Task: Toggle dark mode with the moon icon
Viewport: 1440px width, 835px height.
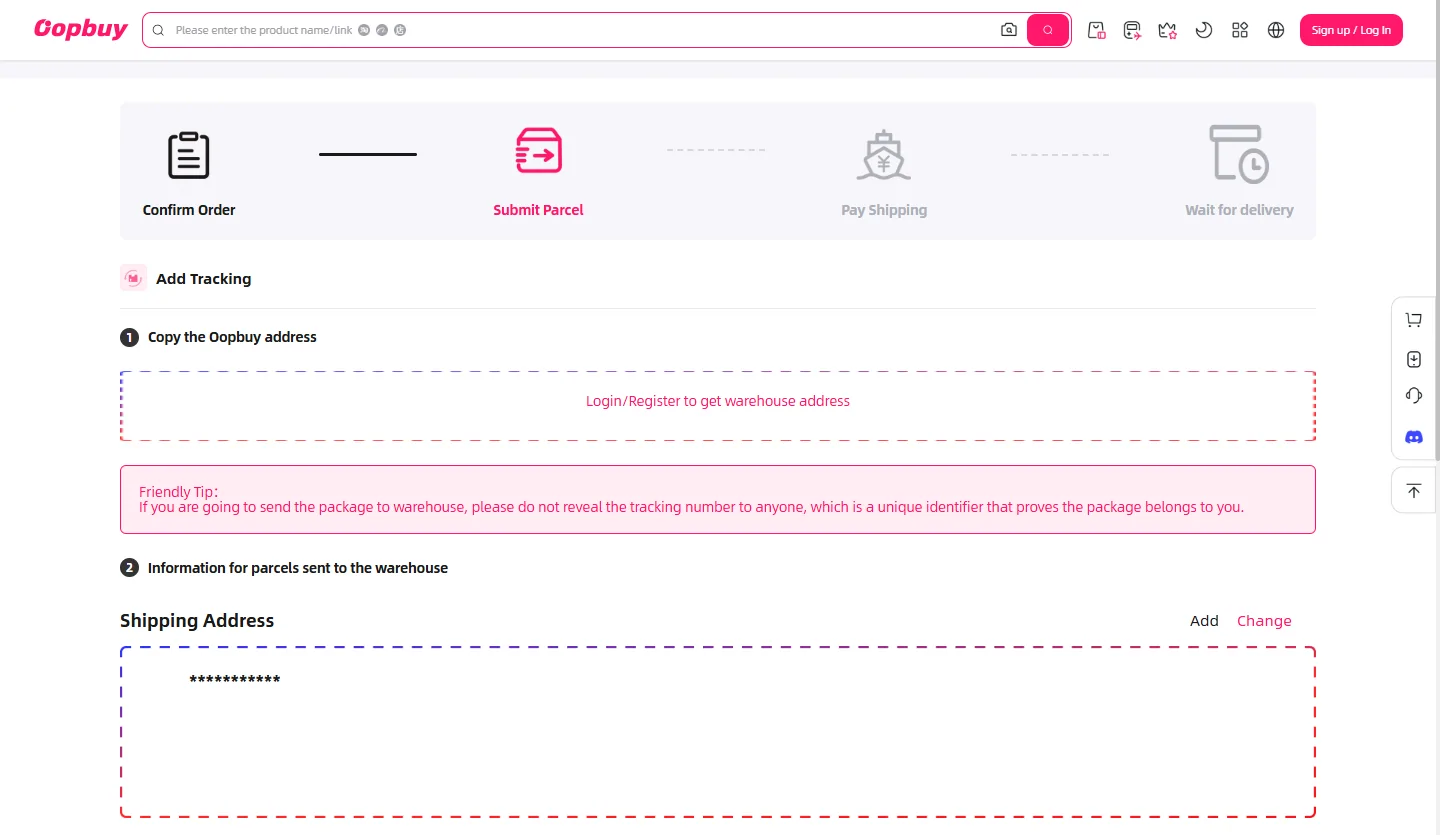Action: 1204,30
